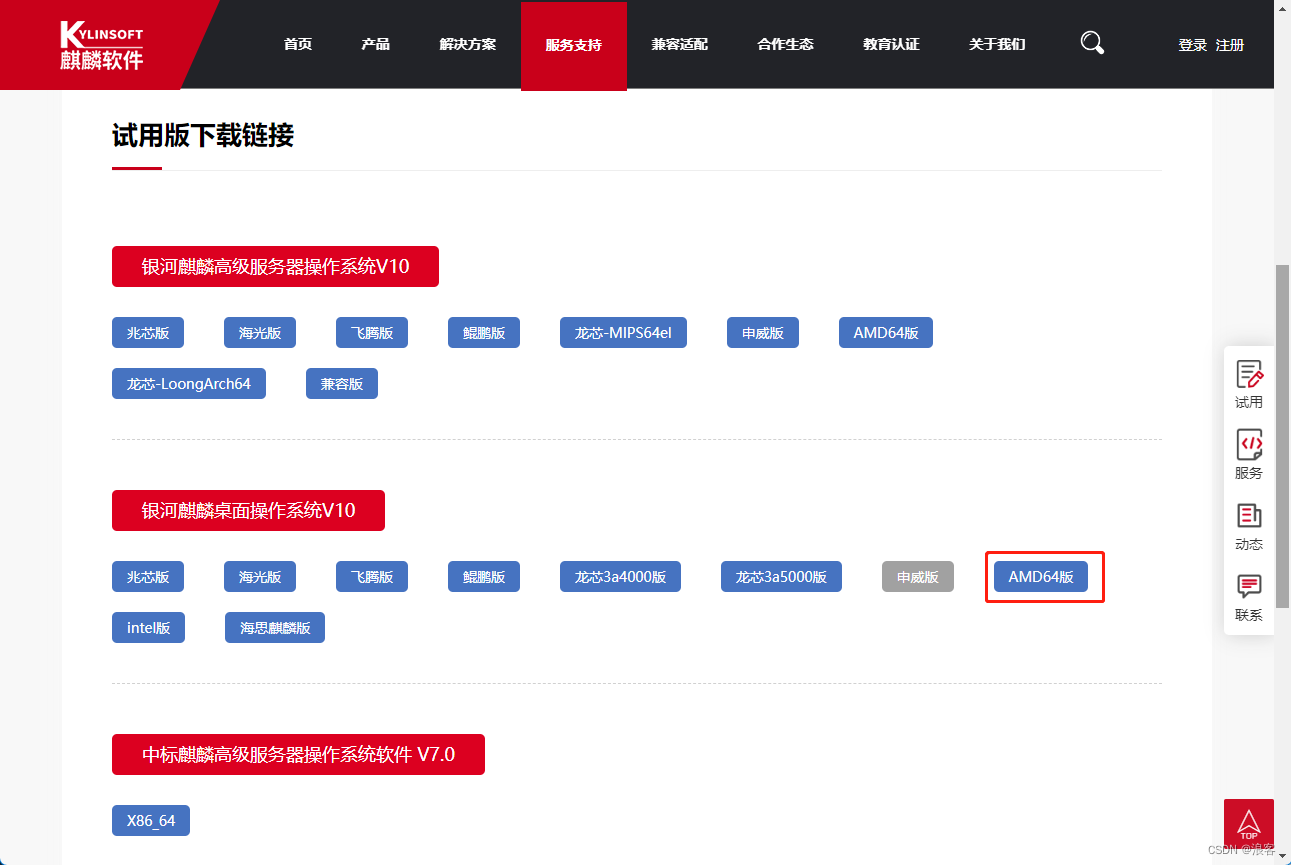Select 解决方案 in the navigation bar
Viewport: 1291px width, 865px height.
point(467,45)
